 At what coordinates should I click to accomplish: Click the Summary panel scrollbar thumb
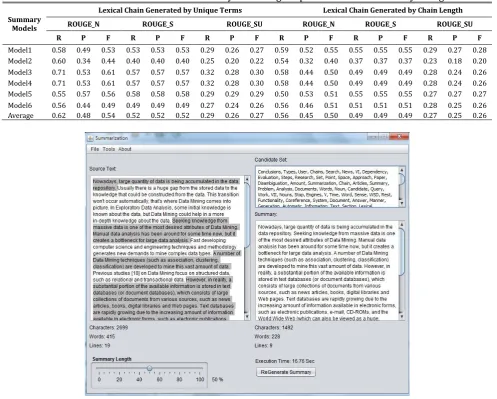(402, 252)
